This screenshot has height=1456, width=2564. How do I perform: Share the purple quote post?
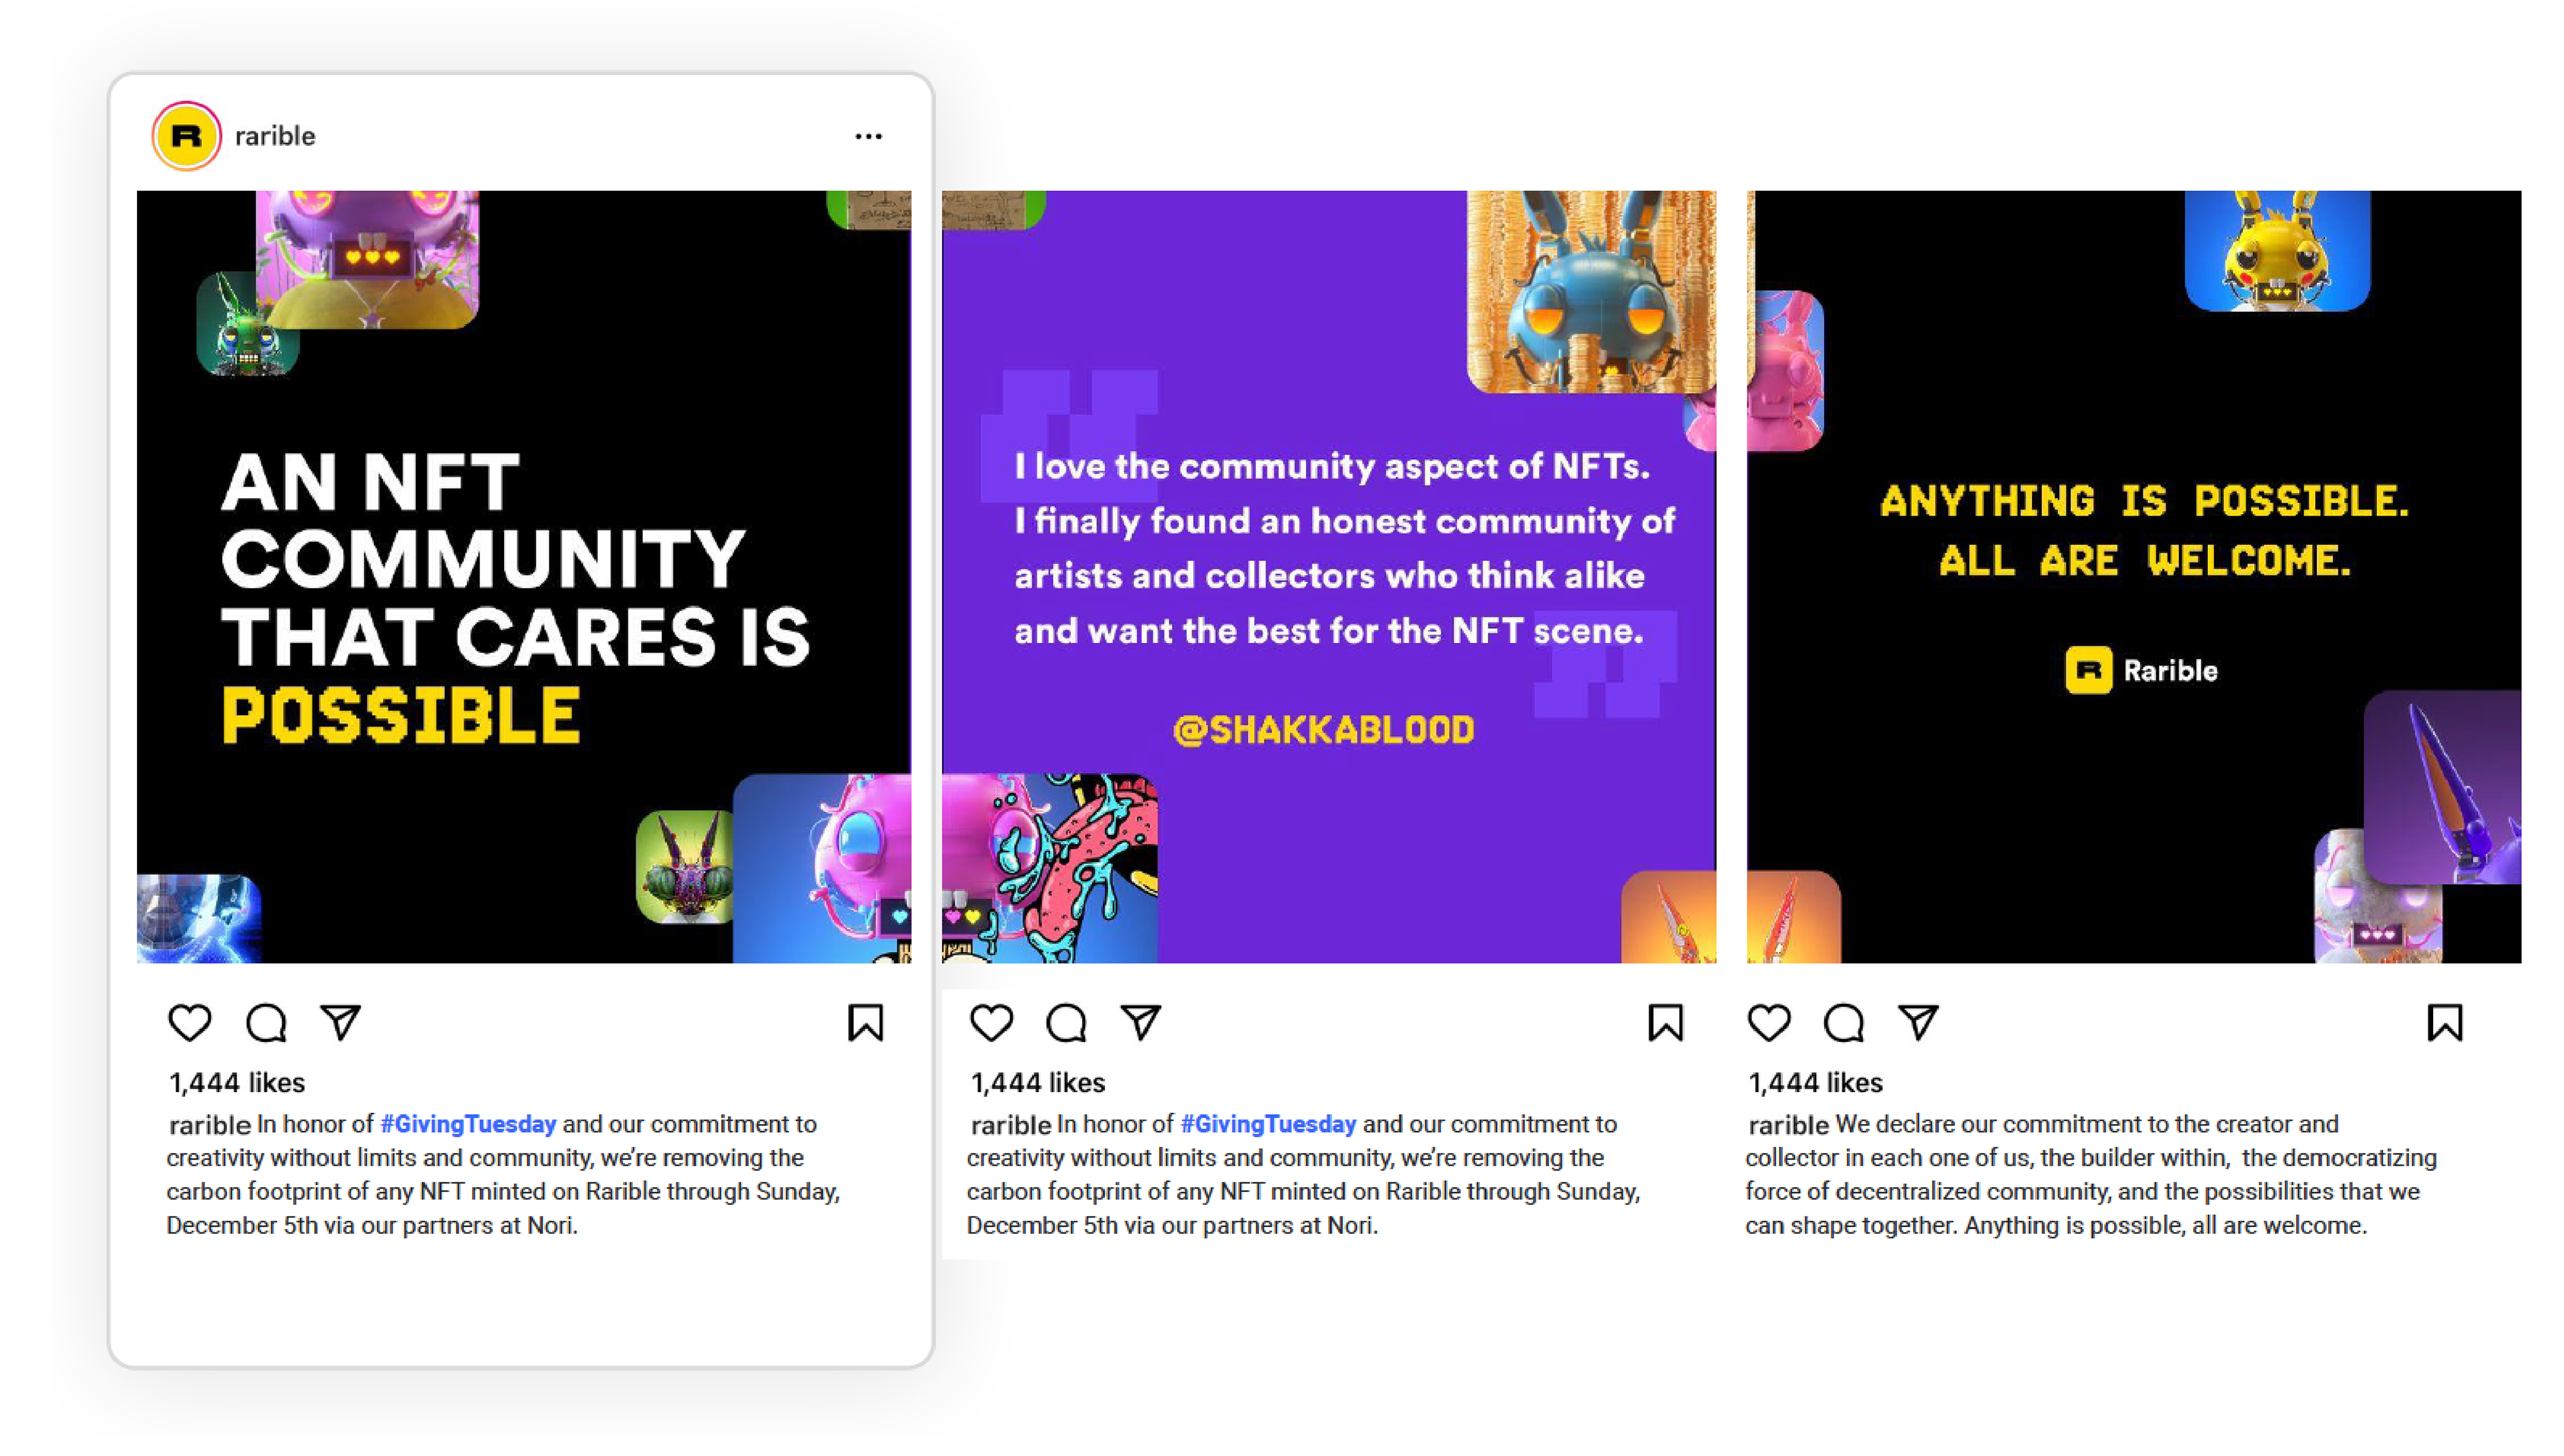(x=1141, y=1022)
